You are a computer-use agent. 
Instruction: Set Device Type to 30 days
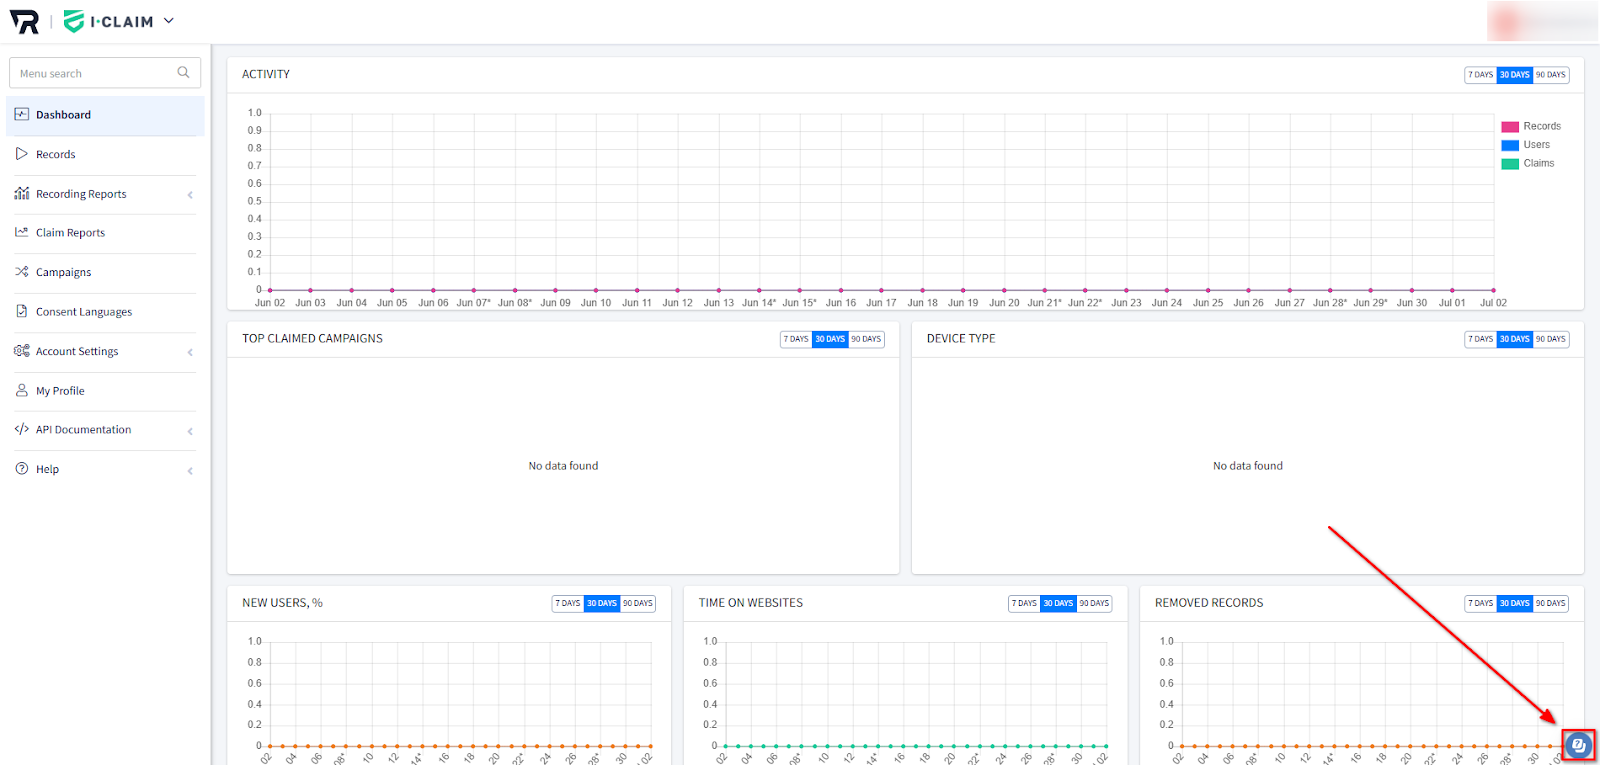(x=1515, y=339)
